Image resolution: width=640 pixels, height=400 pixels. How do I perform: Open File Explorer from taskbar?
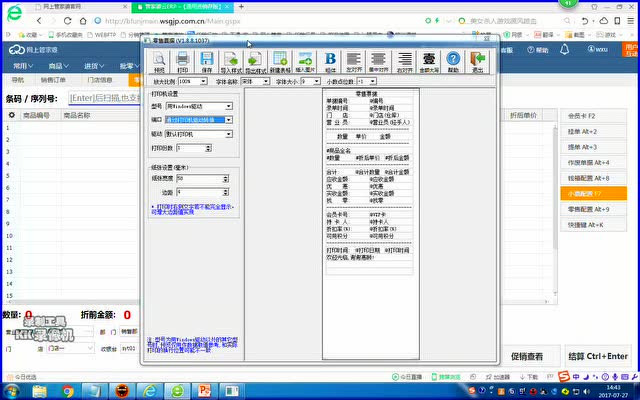(x=40, y=391)
